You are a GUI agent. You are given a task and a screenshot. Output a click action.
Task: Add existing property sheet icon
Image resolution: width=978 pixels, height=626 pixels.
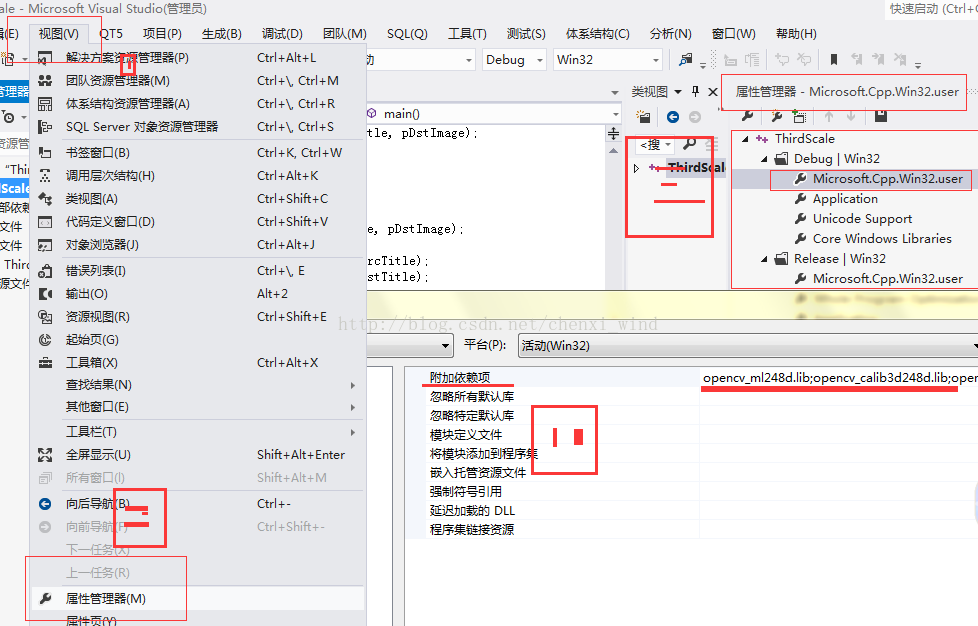pos(799,116)
